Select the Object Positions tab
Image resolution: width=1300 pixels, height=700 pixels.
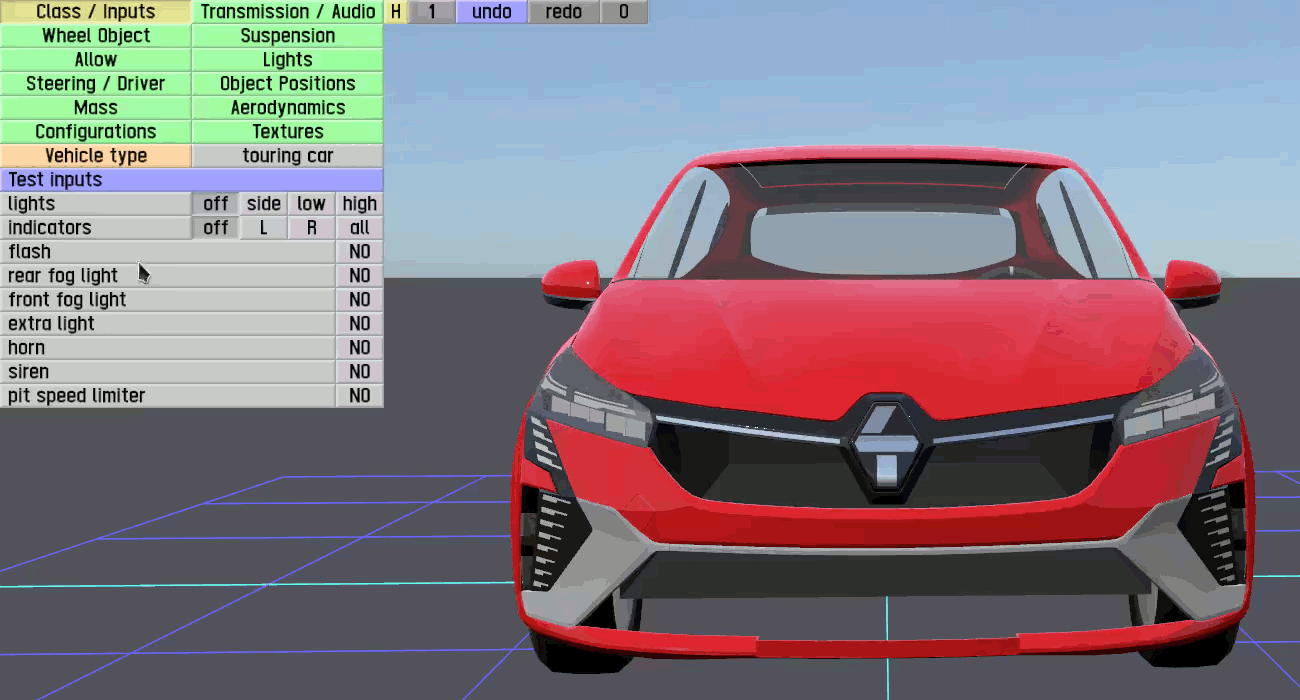point(288,84)
